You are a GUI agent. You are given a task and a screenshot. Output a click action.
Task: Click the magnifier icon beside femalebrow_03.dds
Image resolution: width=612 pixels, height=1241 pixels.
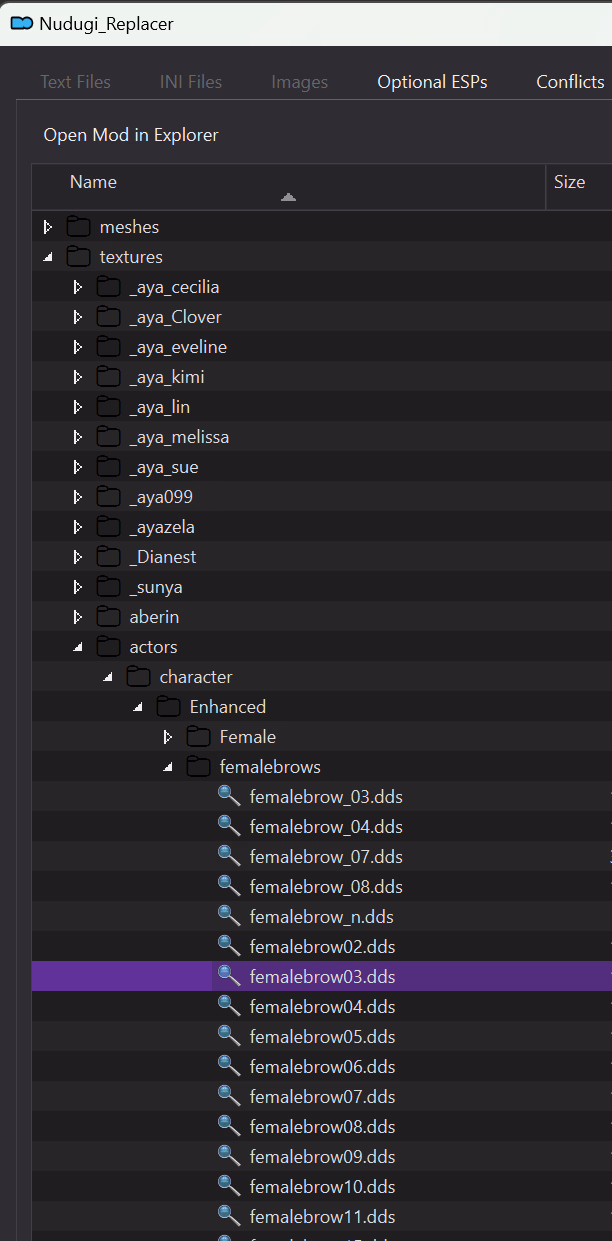[229, 796]
